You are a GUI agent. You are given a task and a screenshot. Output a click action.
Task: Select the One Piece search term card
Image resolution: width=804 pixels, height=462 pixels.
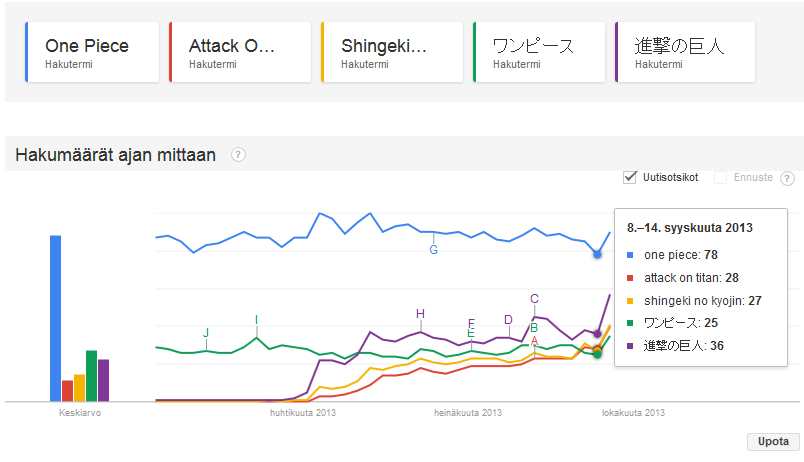click(x=92, y=52)
